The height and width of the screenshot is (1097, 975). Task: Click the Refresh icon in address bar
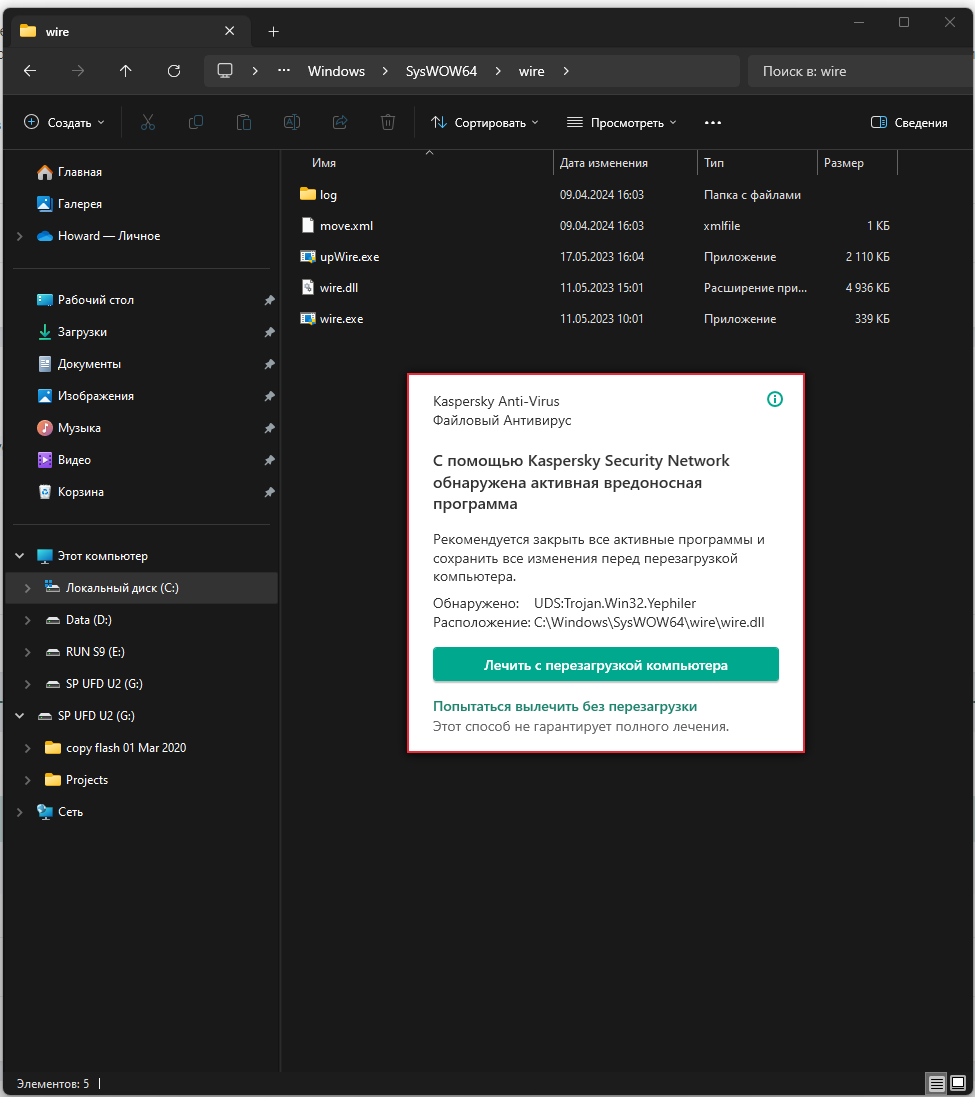click(x=174, y=71)
